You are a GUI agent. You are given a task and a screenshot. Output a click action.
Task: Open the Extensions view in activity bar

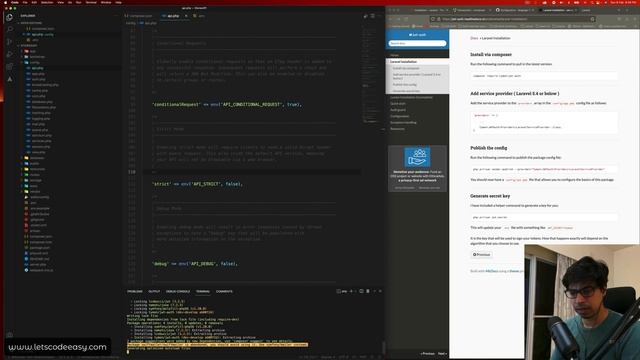(9, 66)
